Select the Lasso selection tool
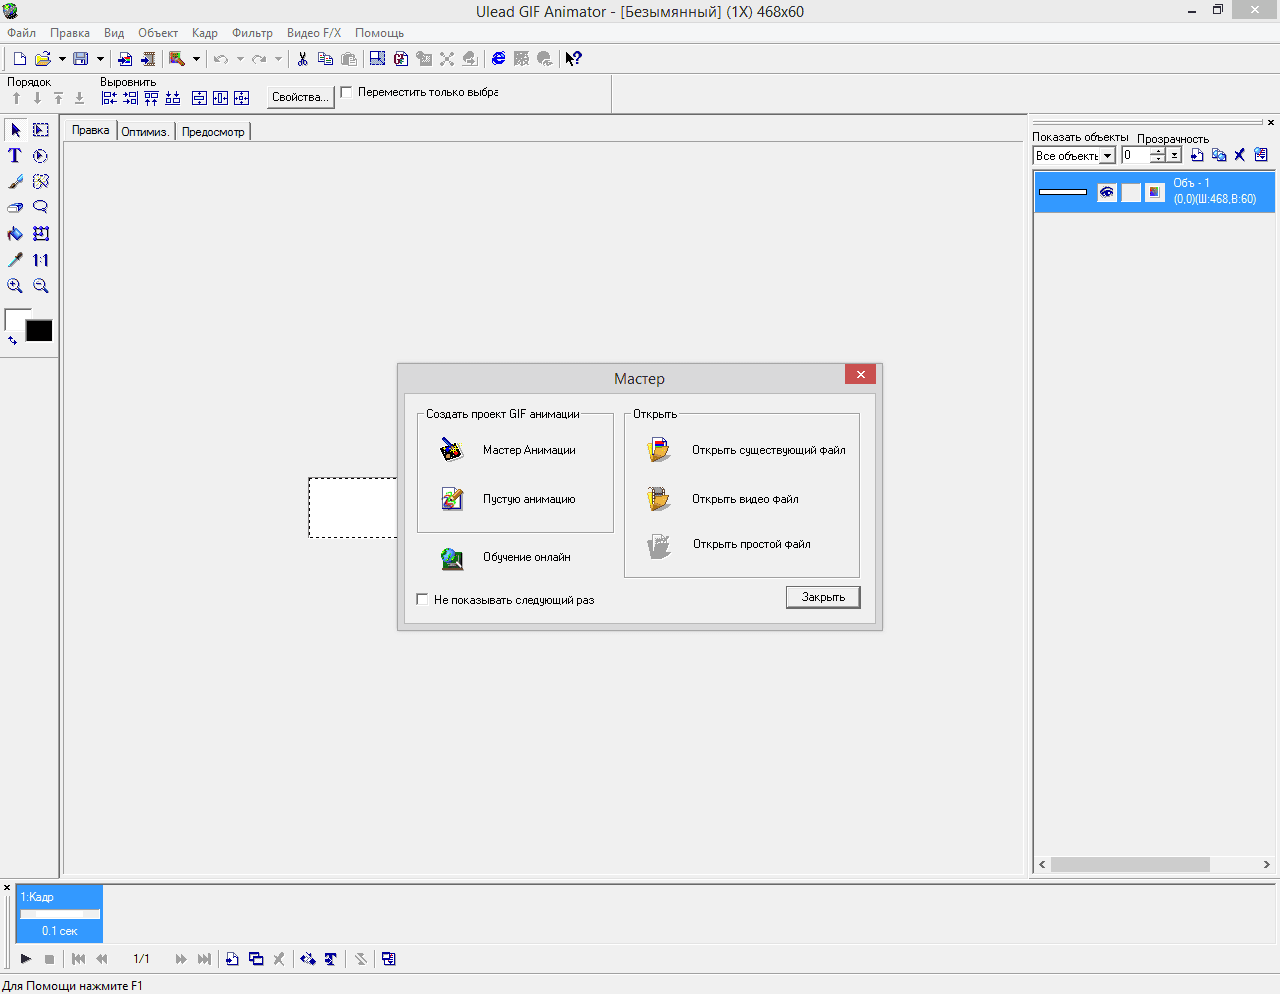The image size is (1280, 994). coord(41,208)
